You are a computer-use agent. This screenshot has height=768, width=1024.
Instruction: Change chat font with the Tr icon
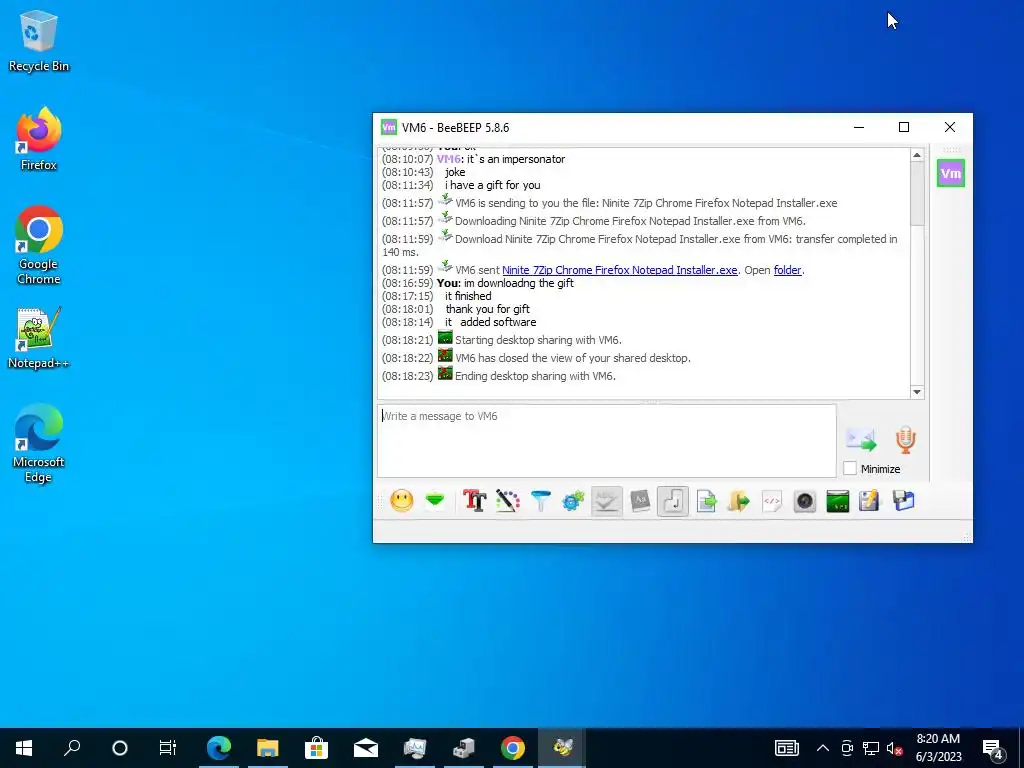(x=474, y=502)
